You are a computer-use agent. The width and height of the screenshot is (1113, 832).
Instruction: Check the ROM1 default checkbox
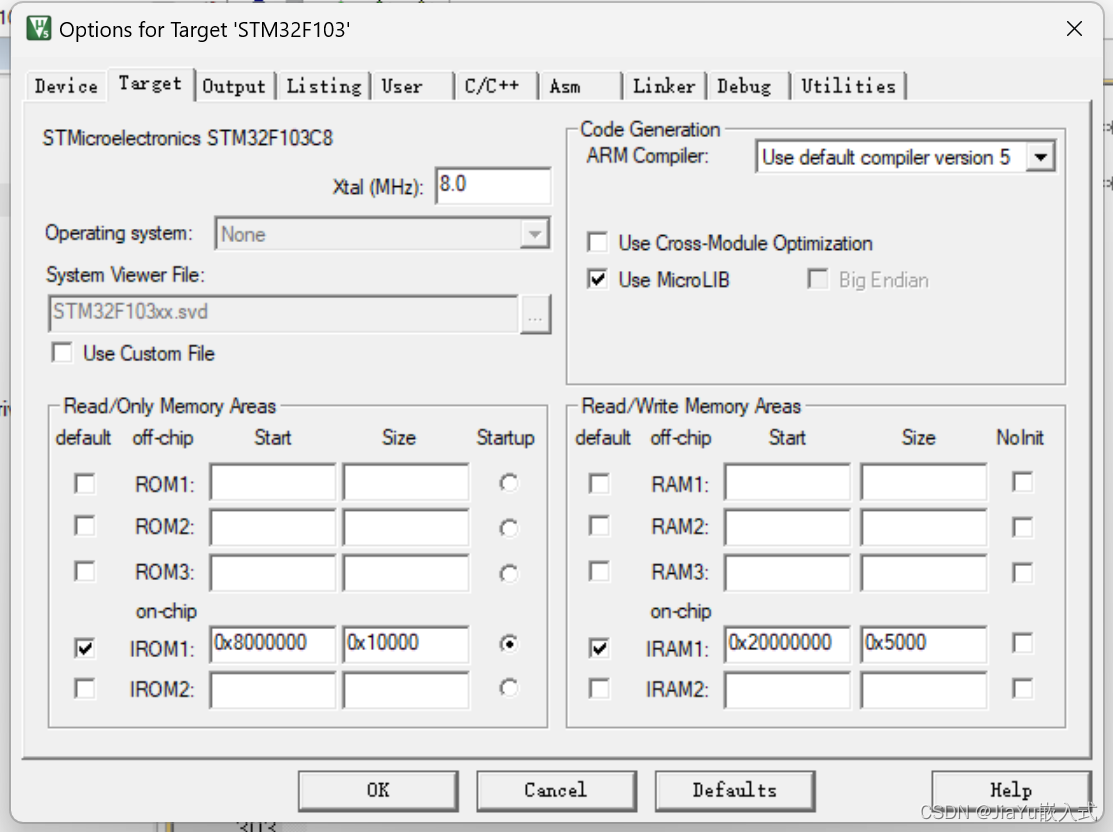tap(84, 484)
